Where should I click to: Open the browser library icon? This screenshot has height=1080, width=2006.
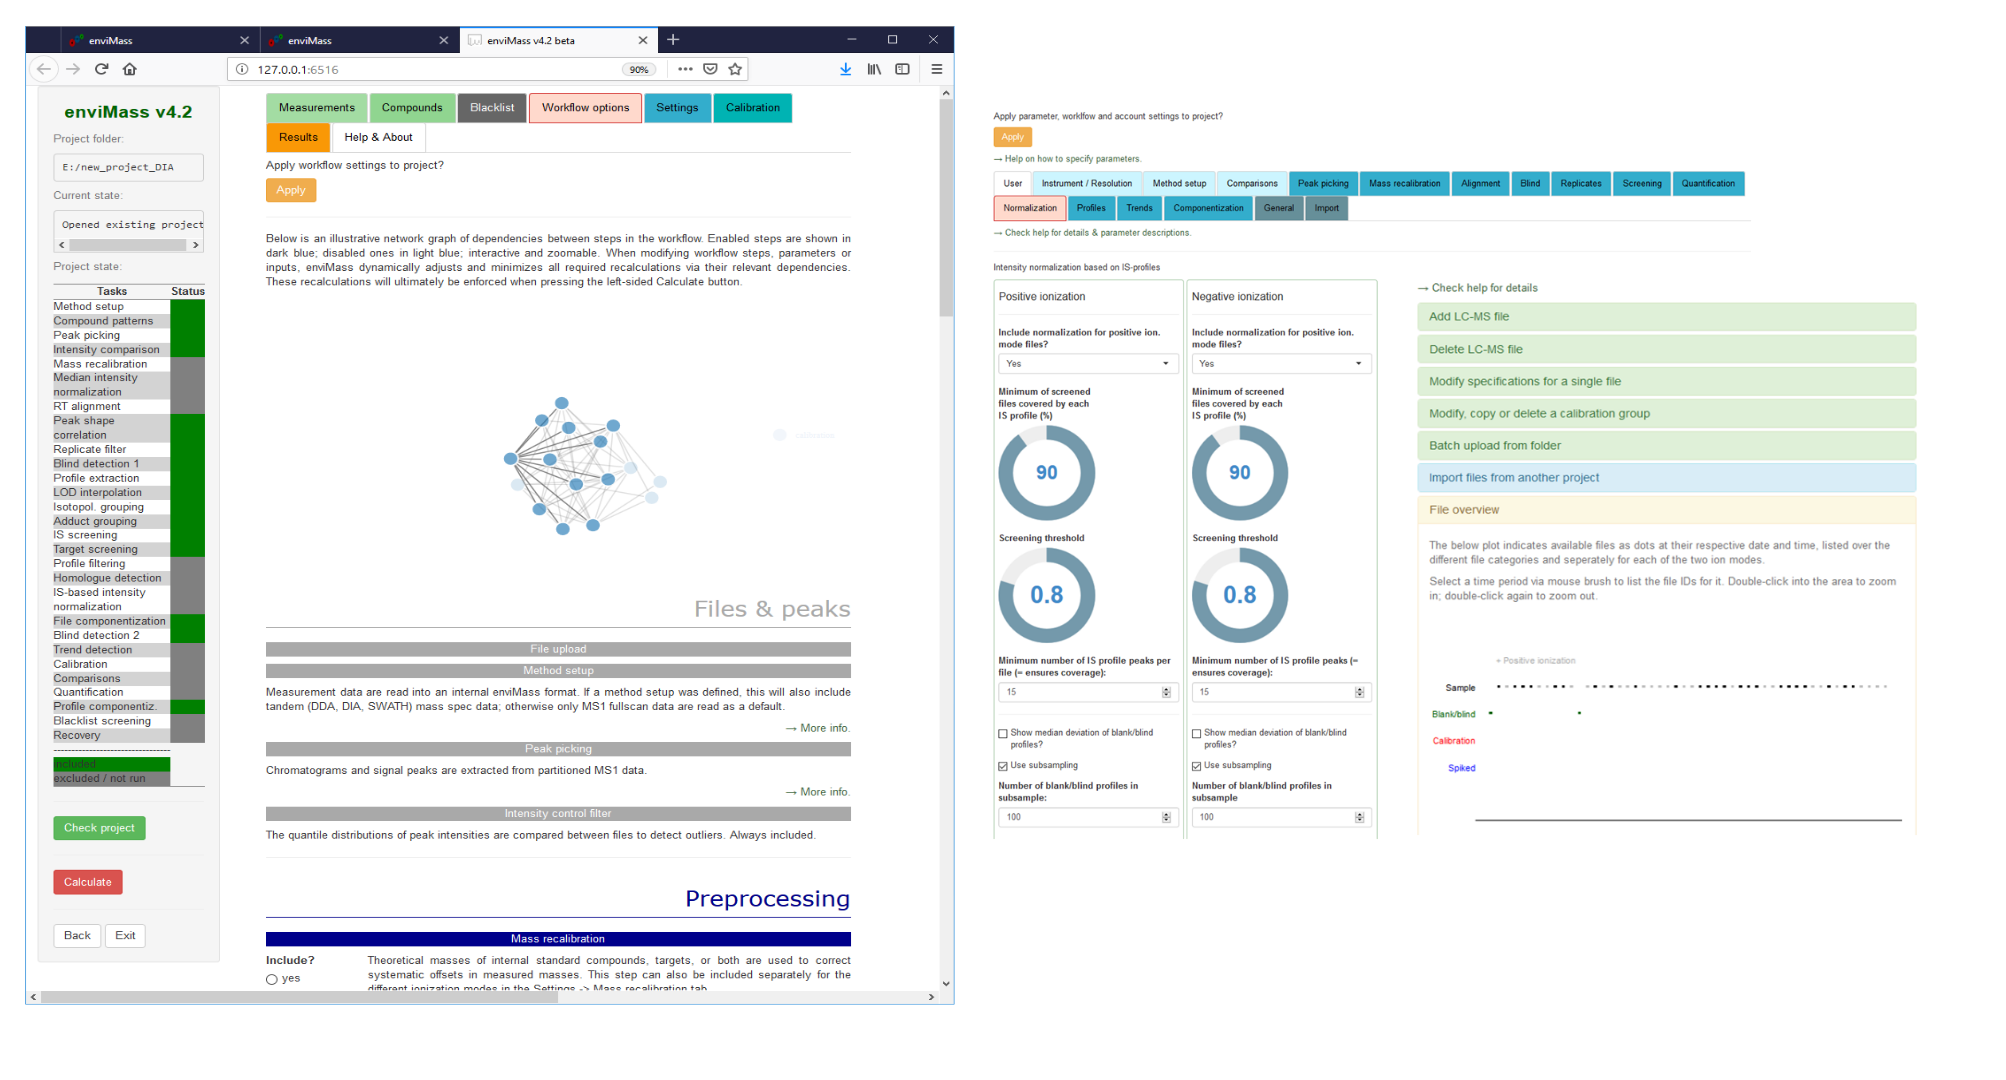tap(874, 69)
